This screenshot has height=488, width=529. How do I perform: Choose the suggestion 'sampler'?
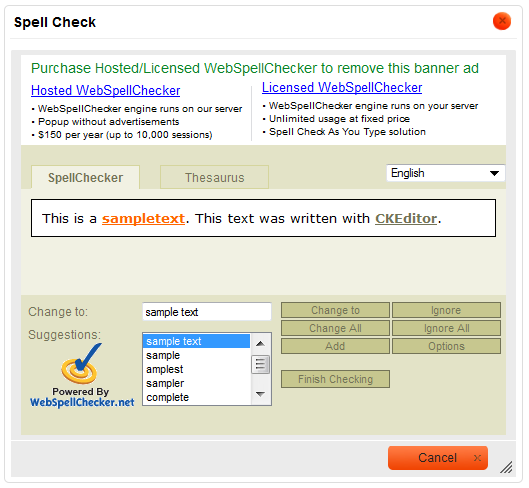click(x=165, y=383)
